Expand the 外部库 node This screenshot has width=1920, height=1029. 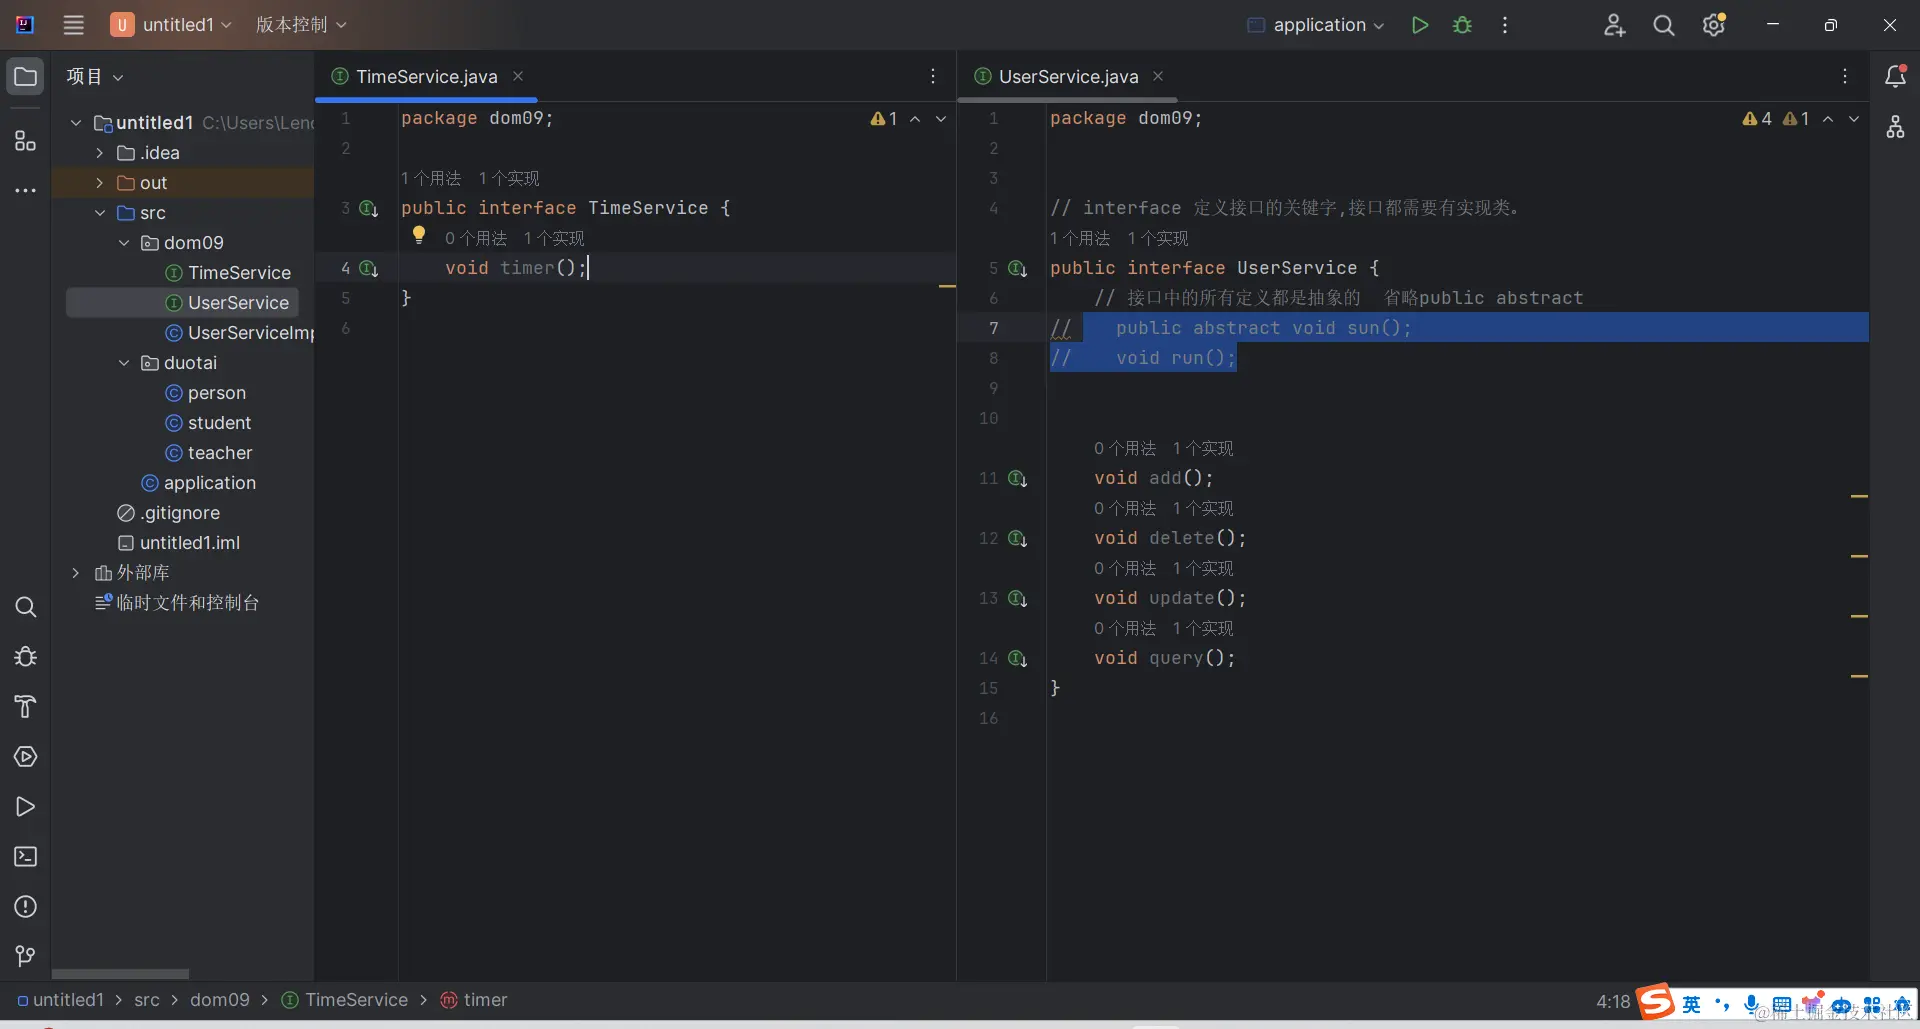(76, 573)
